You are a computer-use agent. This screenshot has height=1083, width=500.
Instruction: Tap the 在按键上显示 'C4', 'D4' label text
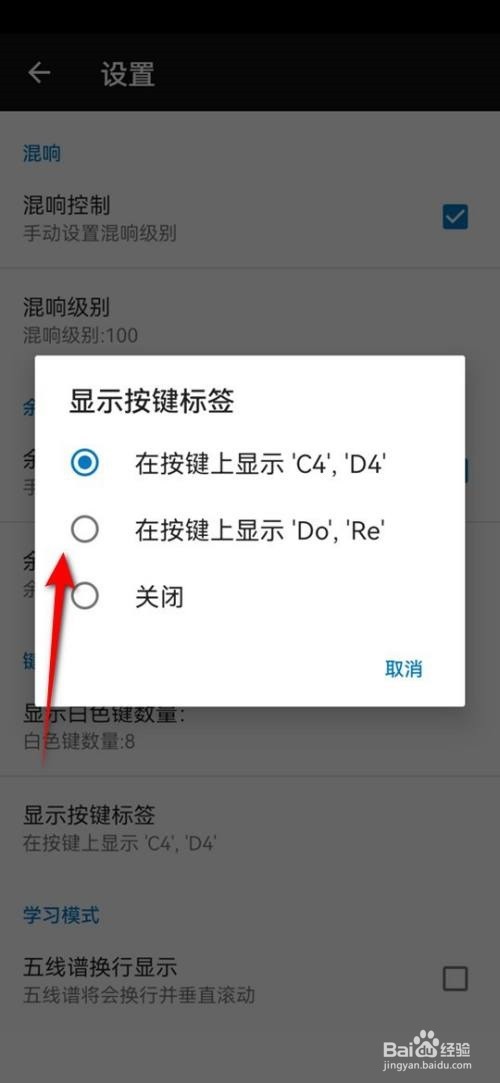tap(259, 464)
